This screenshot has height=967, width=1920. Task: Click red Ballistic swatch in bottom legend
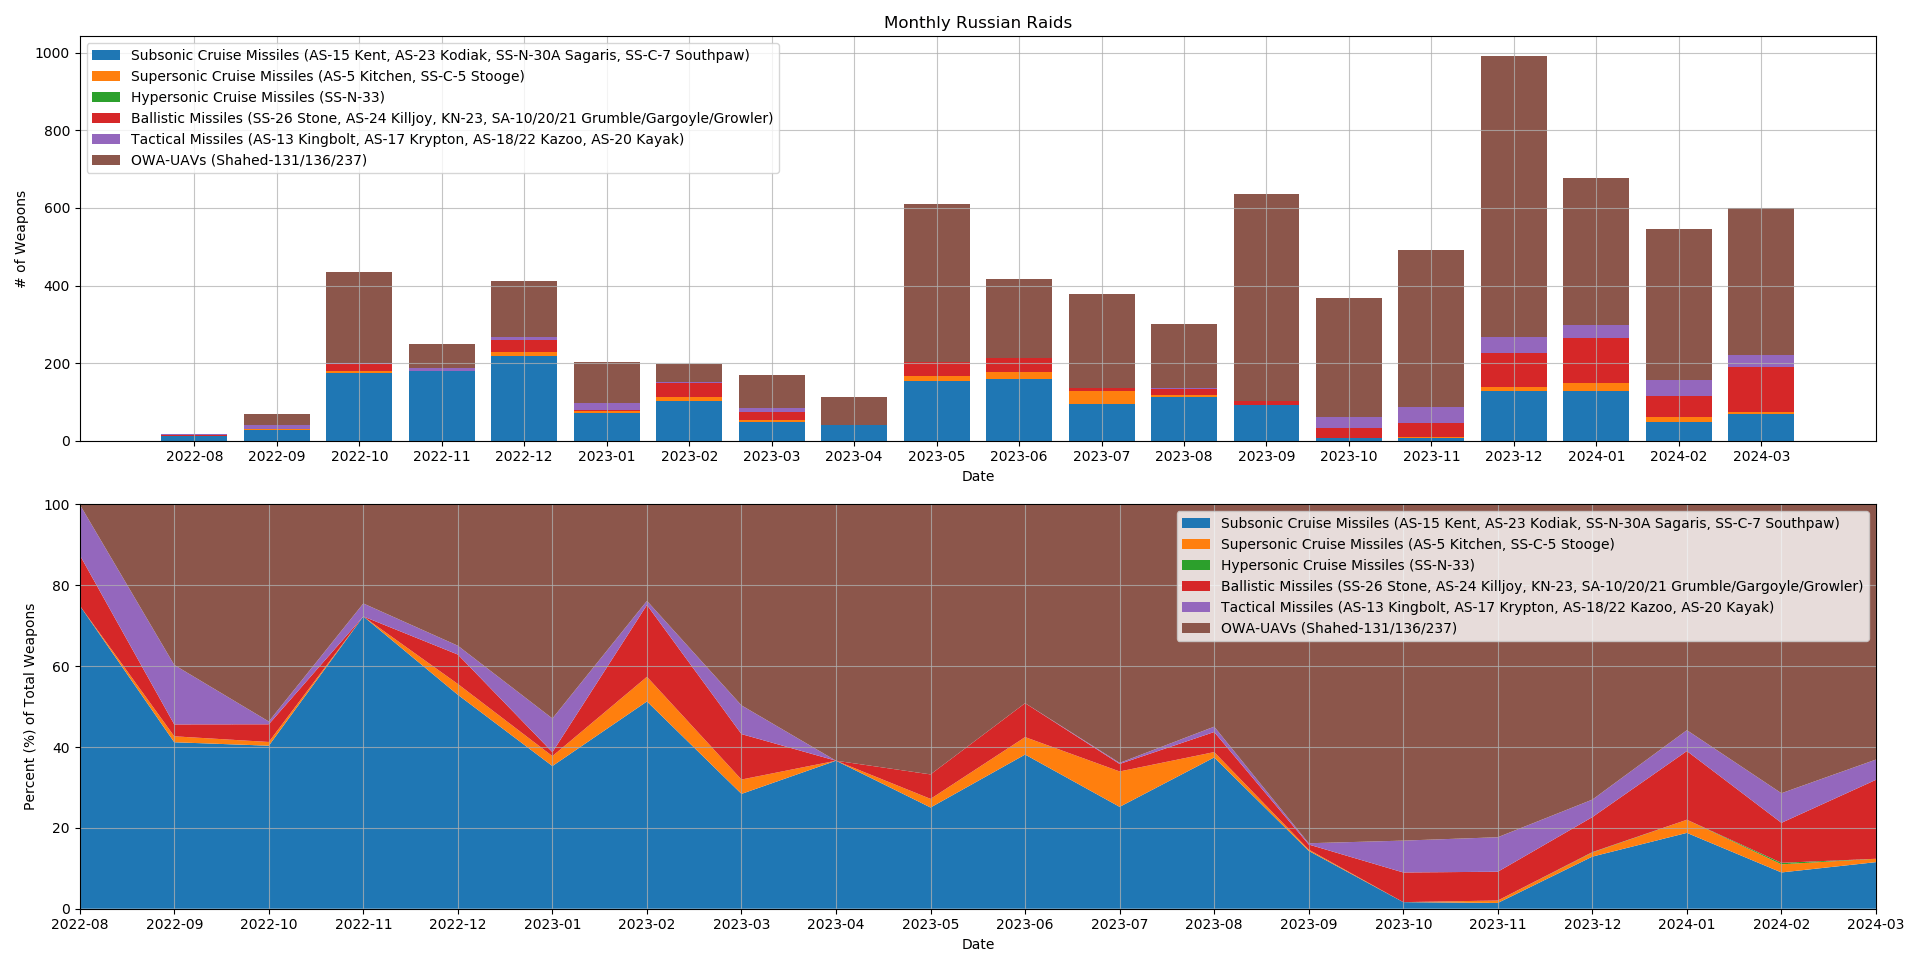point(1197,587)
